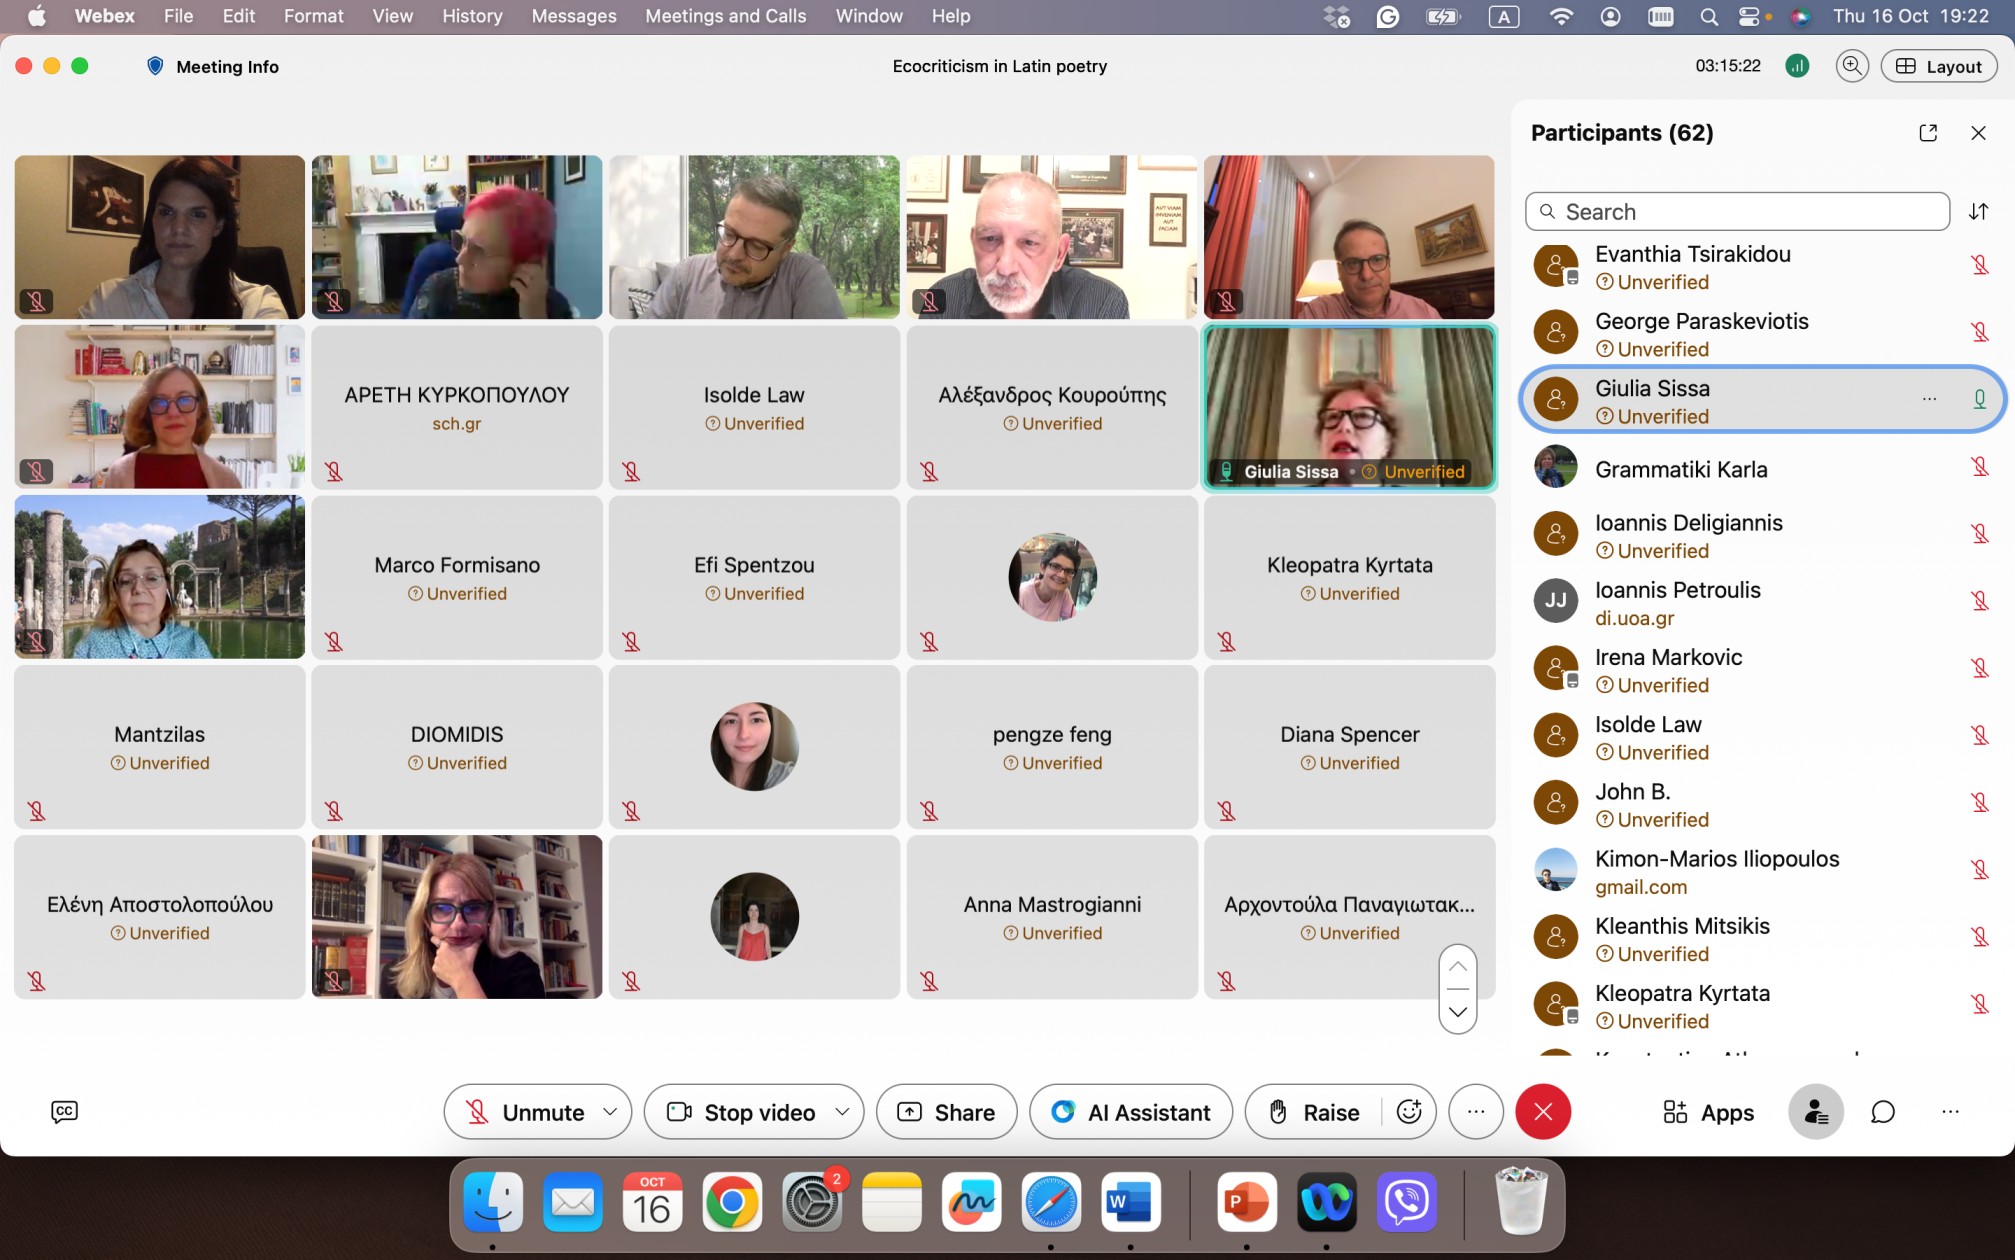
Task: Open Meetings and Calls menu
Action: tap(725, 16)
